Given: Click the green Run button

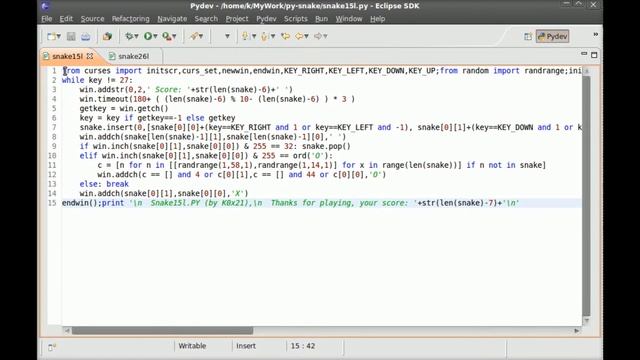Looking at the screenshot, I should point(148,36).
